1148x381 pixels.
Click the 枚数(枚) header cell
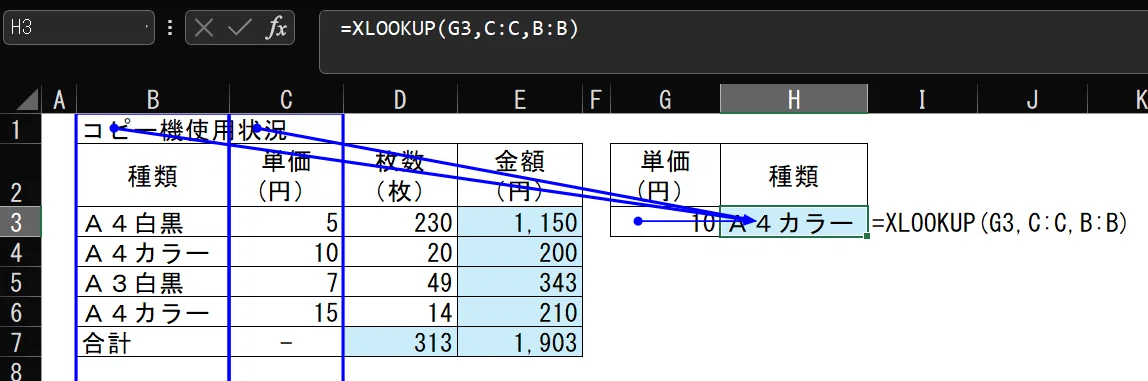(400, 175)
